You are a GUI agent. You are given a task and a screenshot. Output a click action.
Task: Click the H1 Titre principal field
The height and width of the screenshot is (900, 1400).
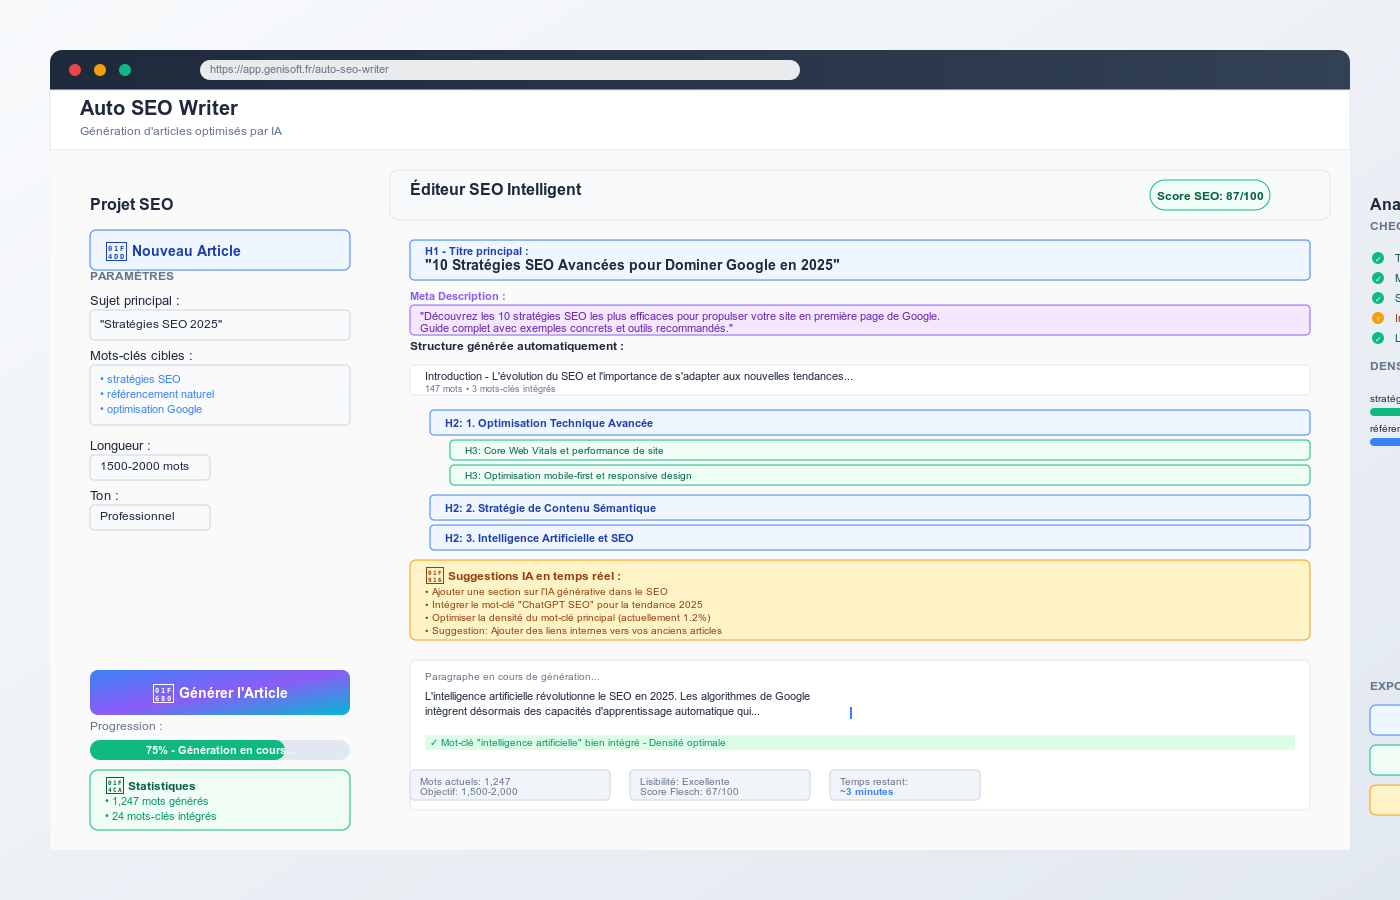(860, 260)
